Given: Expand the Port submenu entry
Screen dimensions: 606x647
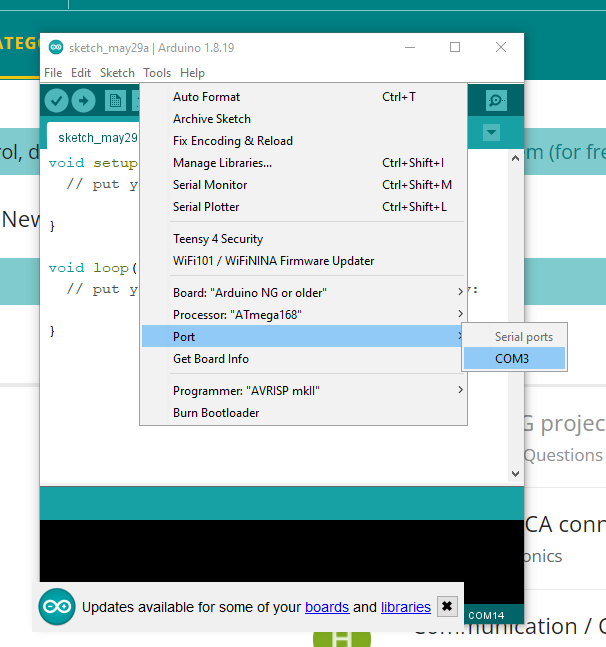Looking at the screenshot, I should (303, 337).
